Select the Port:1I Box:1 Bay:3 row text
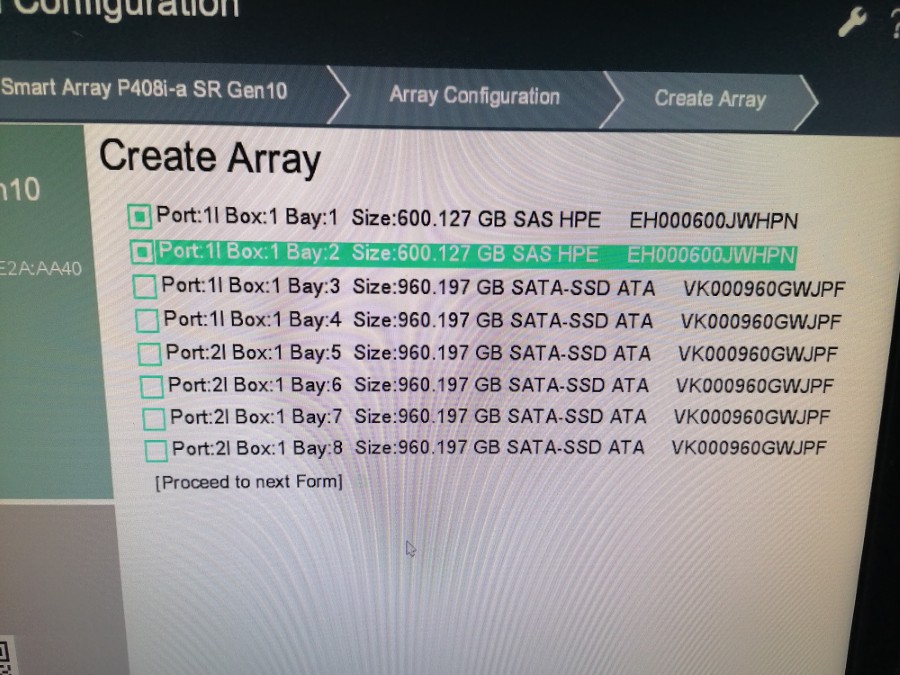900x675 pixels. pyautogui.click(x=503, y=286)
